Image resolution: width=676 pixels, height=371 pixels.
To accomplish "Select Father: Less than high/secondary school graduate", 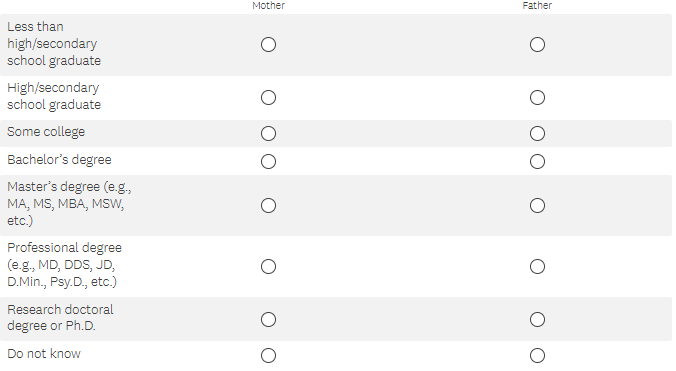I will coord(537,44).
